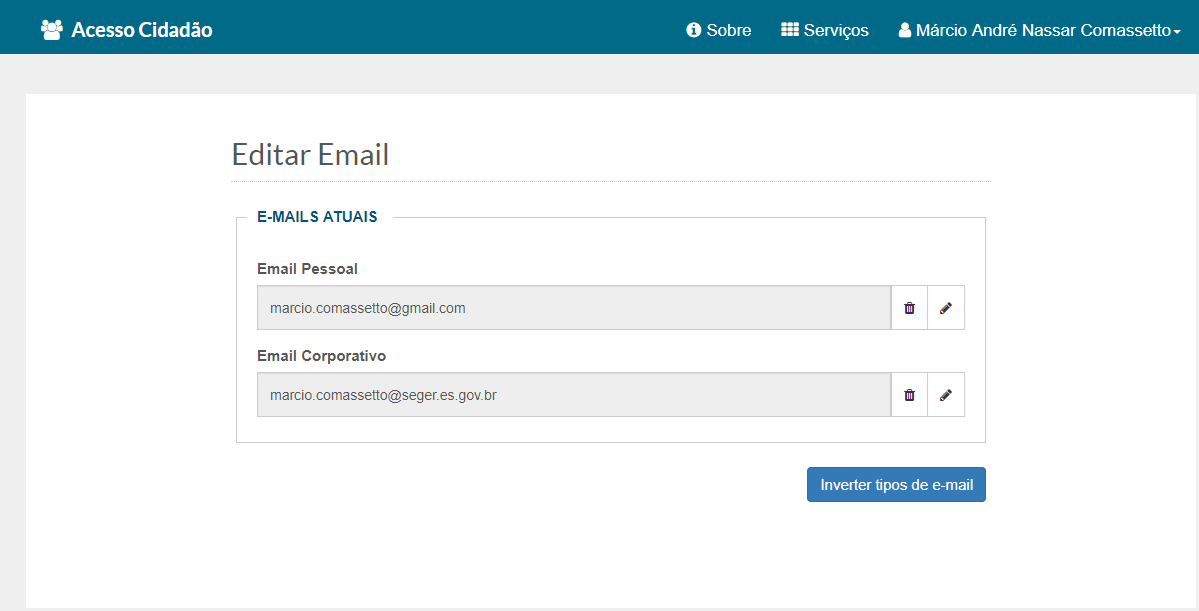Click the Serviços grid icon
This screenshot has width=1199, height=611.
click(x=790, y=30)
